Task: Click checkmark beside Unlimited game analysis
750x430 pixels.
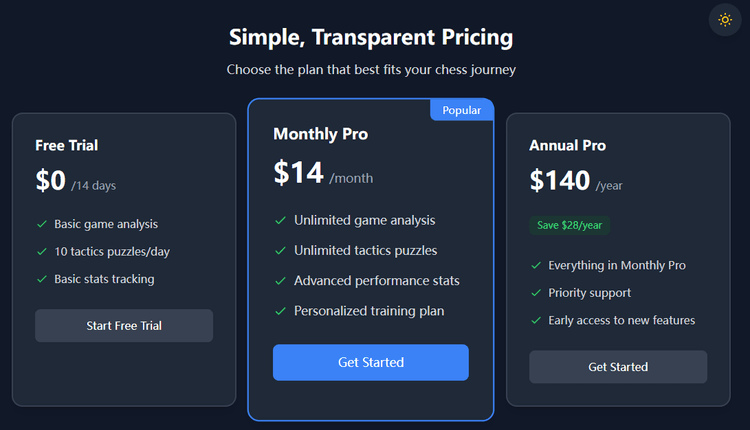Action: pyautogui.click(x=280, y=220)
